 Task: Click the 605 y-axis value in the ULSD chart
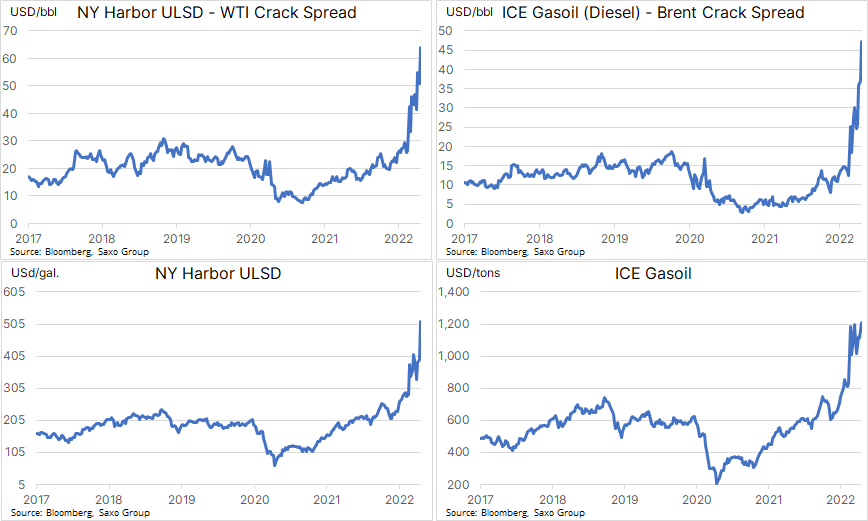(14, 292)
